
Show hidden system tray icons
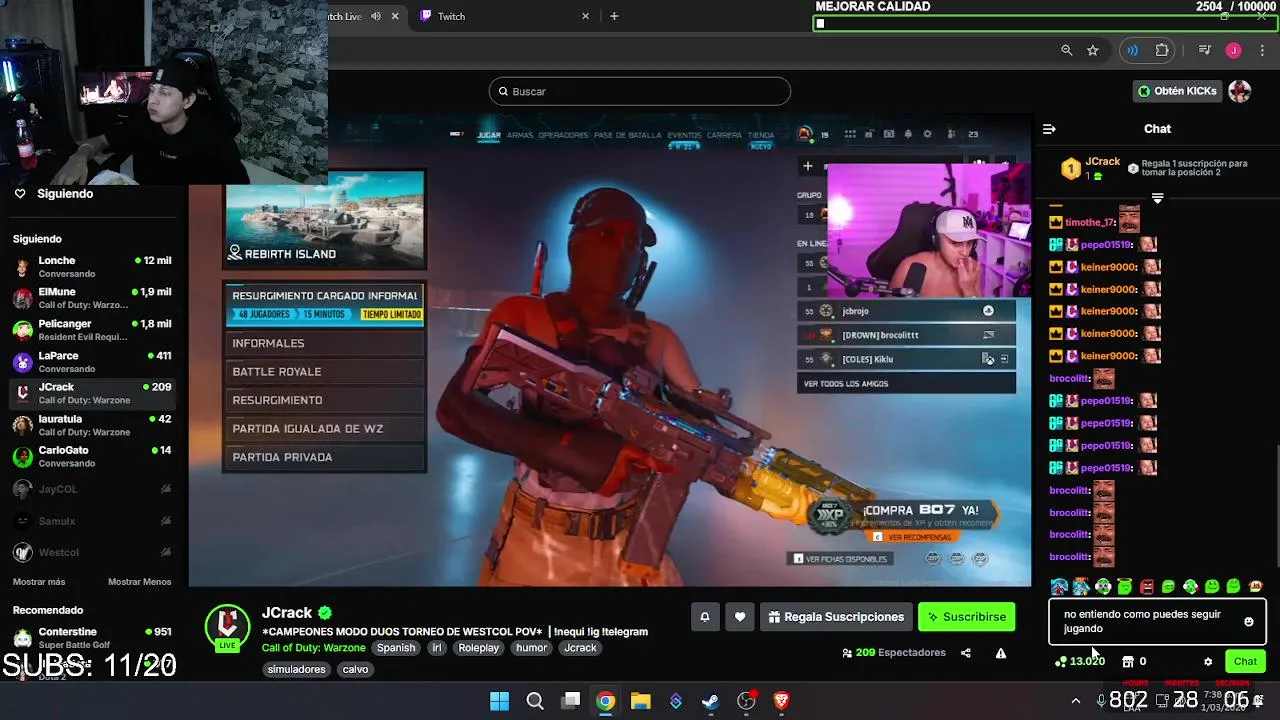1076,701
